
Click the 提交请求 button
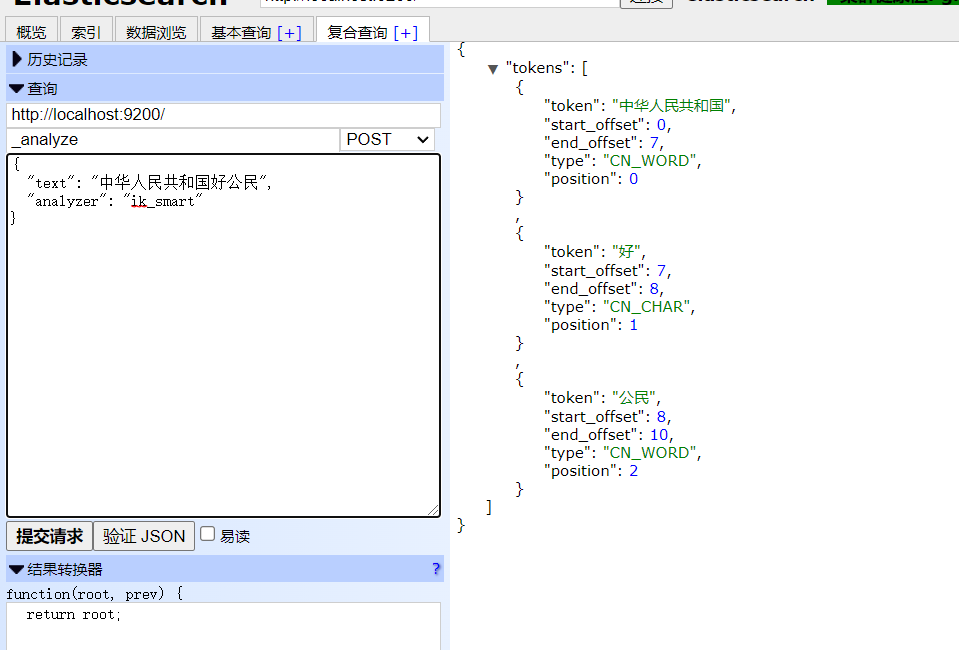tap(50, 536)
